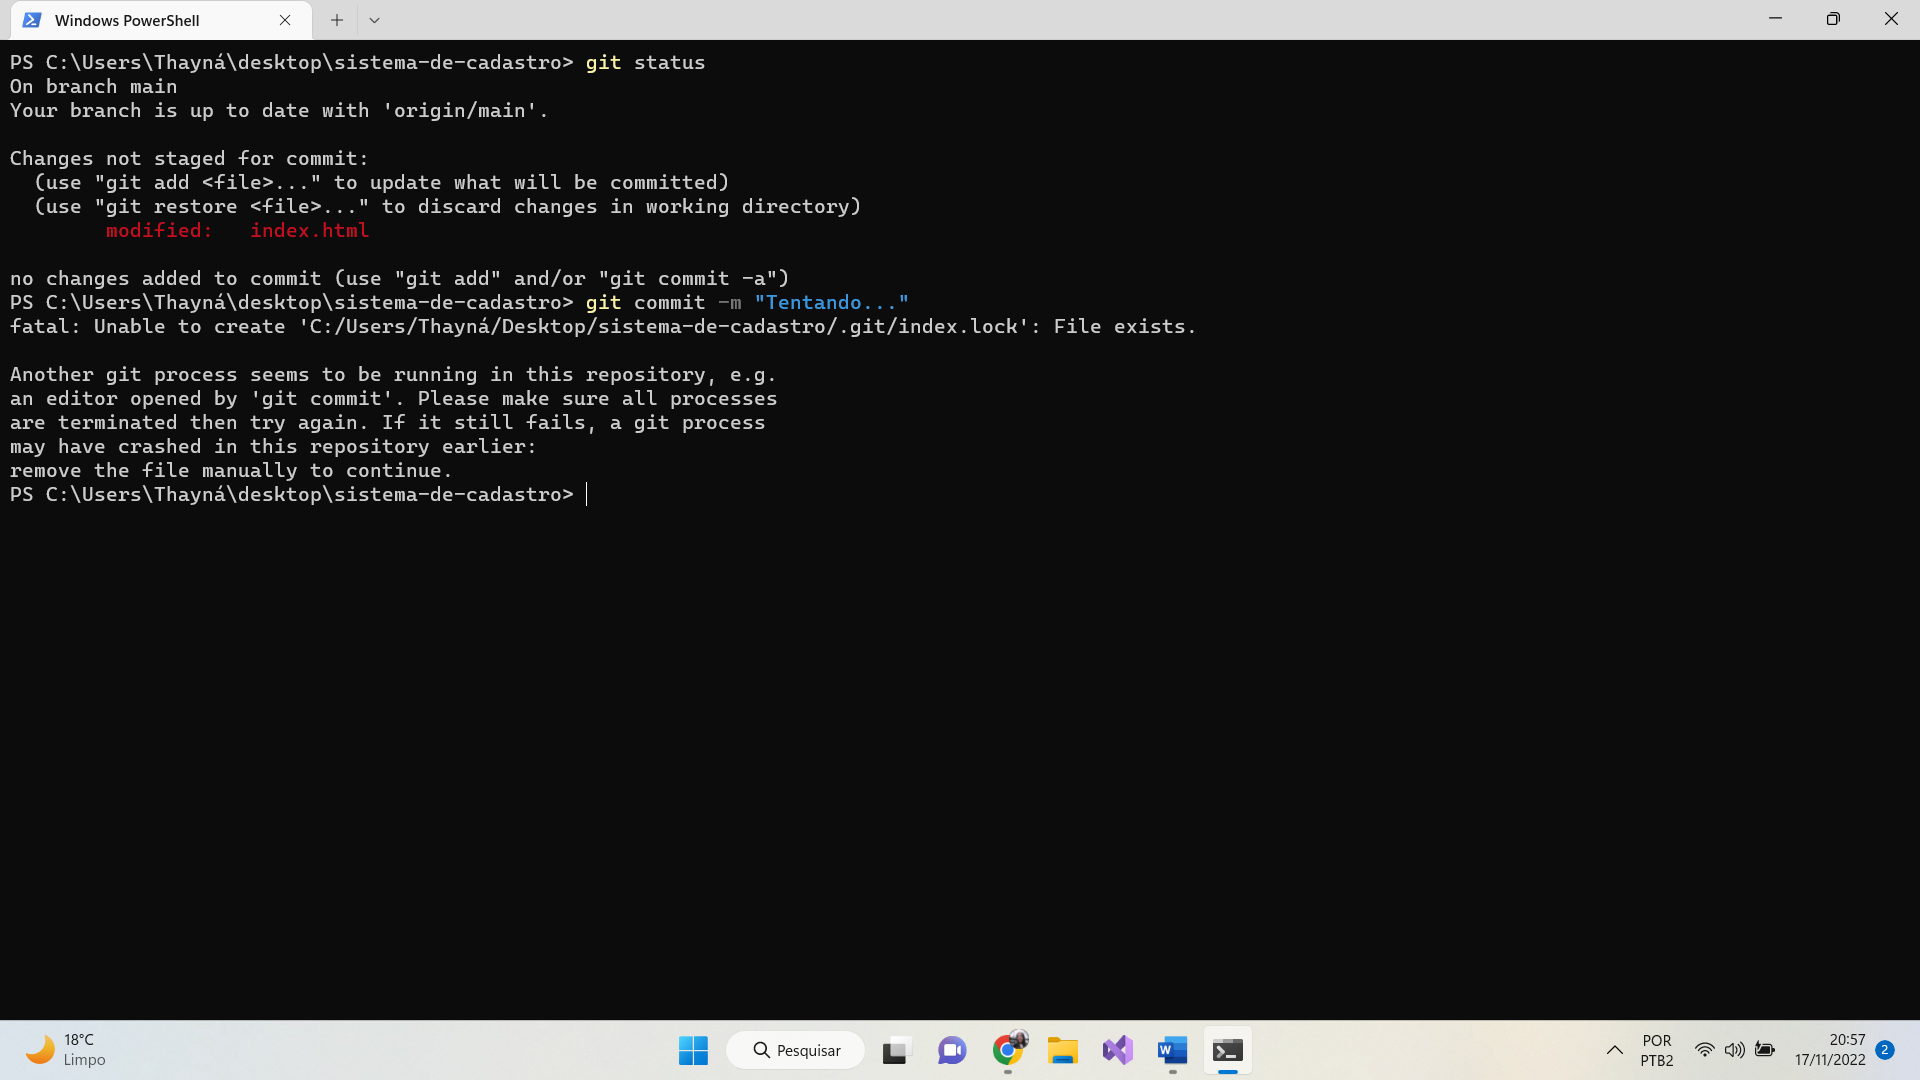Viewport: 1920px width, 1080px height.
Task: Click the red 'modified:' label
Action: [159, 231]
